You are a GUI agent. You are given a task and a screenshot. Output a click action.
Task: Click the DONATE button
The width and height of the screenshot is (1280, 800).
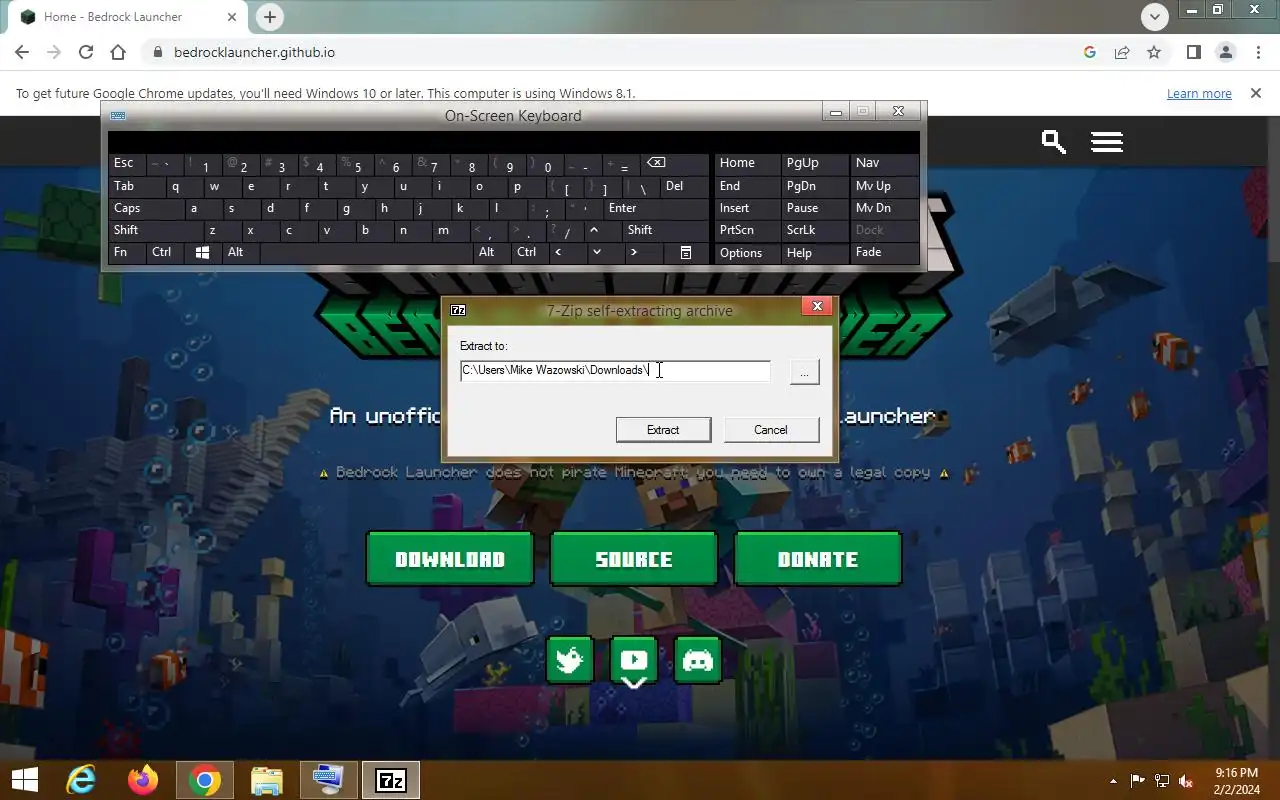818,559
